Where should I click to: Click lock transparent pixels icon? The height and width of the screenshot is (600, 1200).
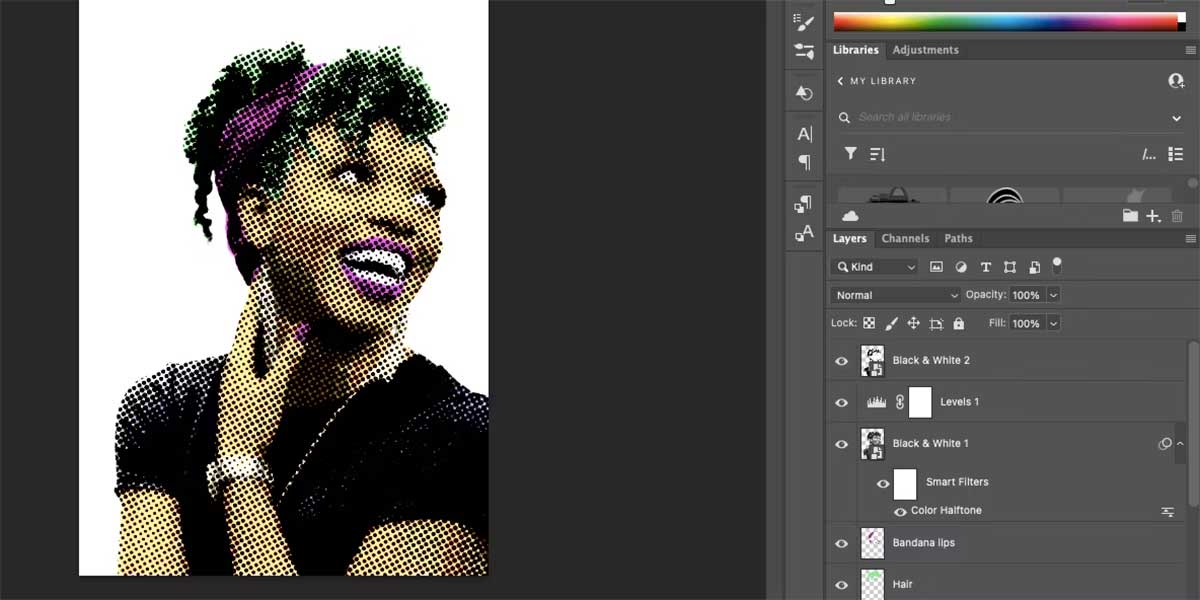869,324
